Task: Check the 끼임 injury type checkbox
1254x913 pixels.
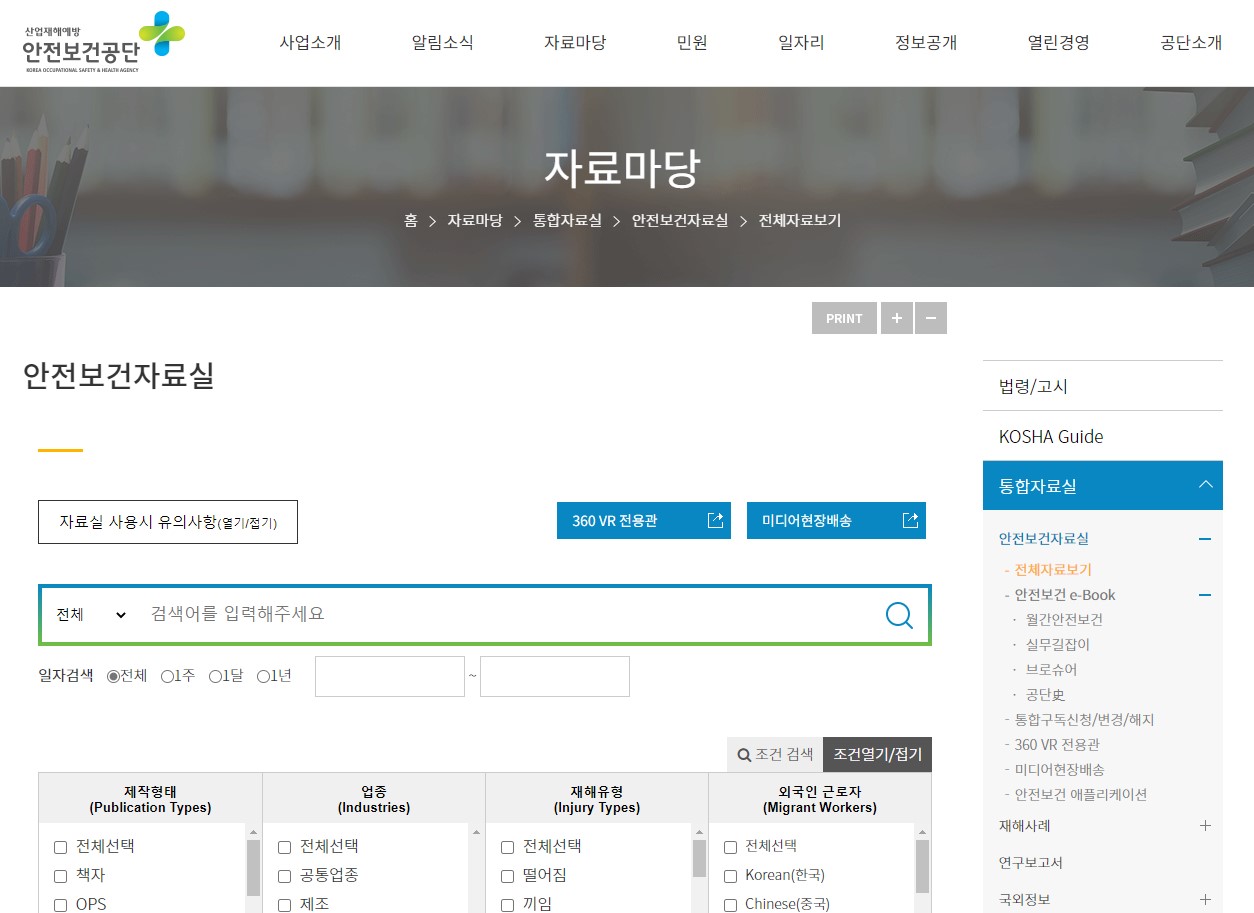Action: pos(508,905)
